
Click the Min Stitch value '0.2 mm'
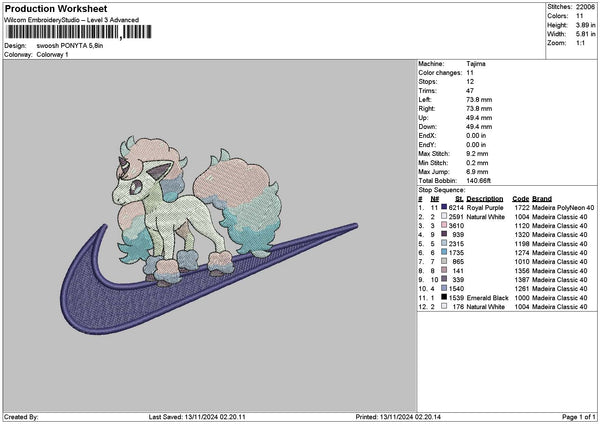(477, 163)
